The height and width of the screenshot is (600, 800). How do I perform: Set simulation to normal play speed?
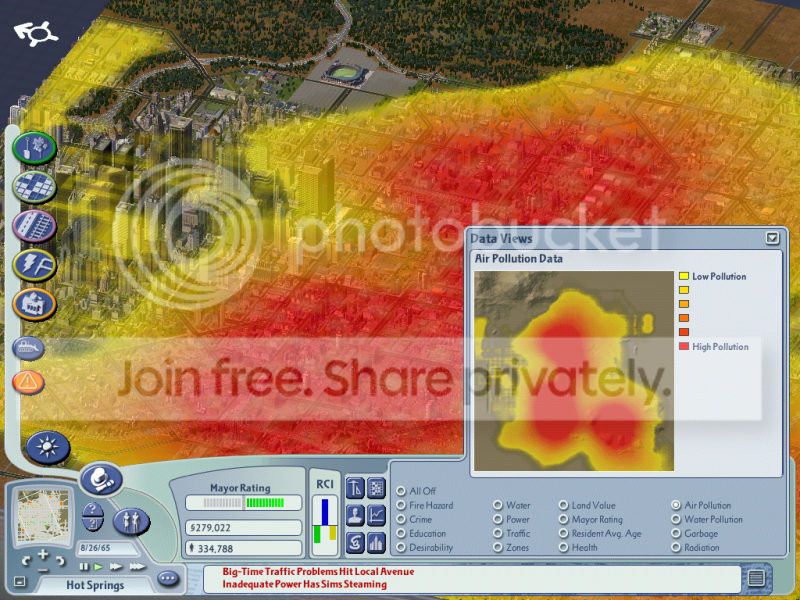(98, 566)
